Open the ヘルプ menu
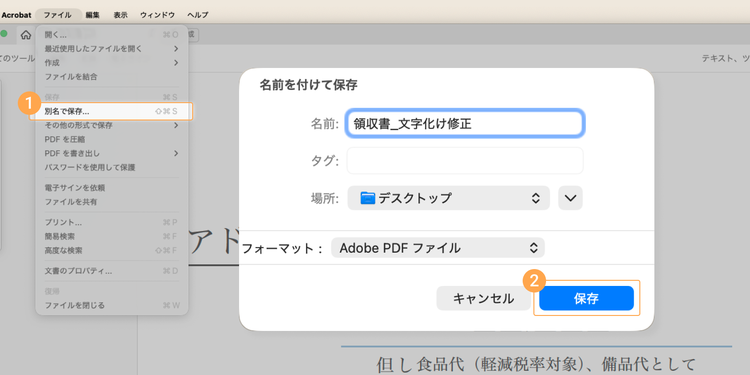750x375 pixels. (198, 15)
